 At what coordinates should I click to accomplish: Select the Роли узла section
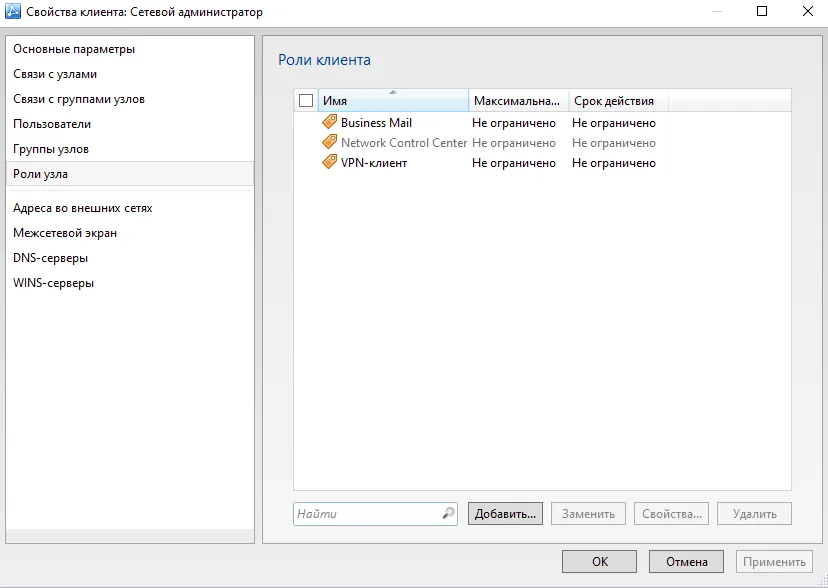(129, 174)
